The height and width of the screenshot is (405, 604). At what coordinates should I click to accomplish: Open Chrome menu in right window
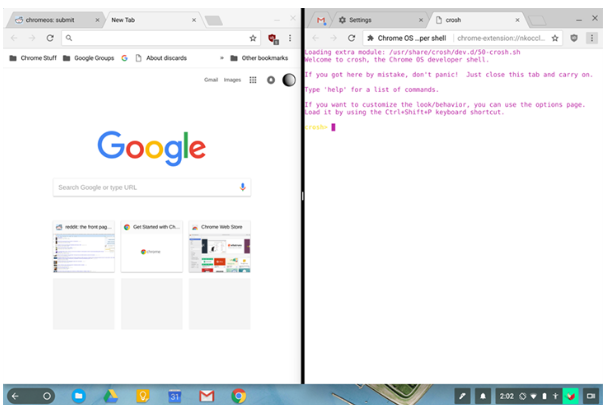point(592,38)
